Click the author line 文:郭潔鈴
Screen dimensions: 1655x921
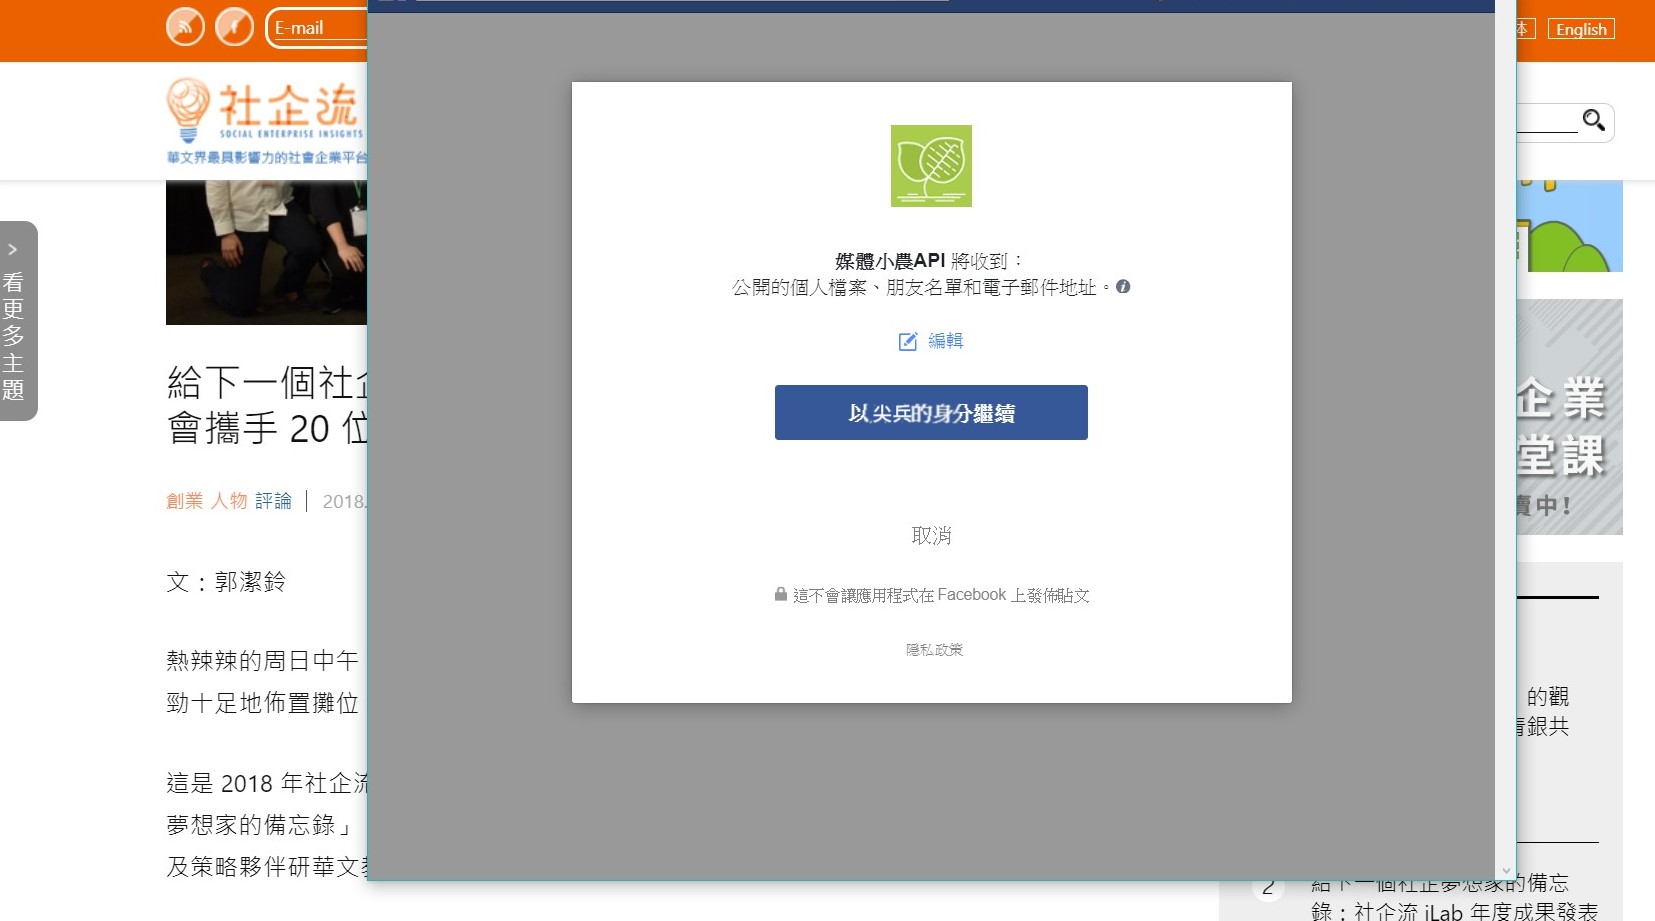(x=226, y=582)
